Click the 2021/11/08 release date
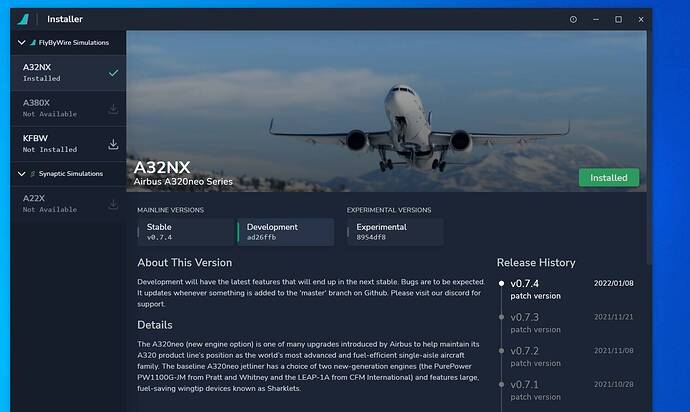Image resolution: width=690 pixels, height=412 pixels. click(x=613, y=350)
